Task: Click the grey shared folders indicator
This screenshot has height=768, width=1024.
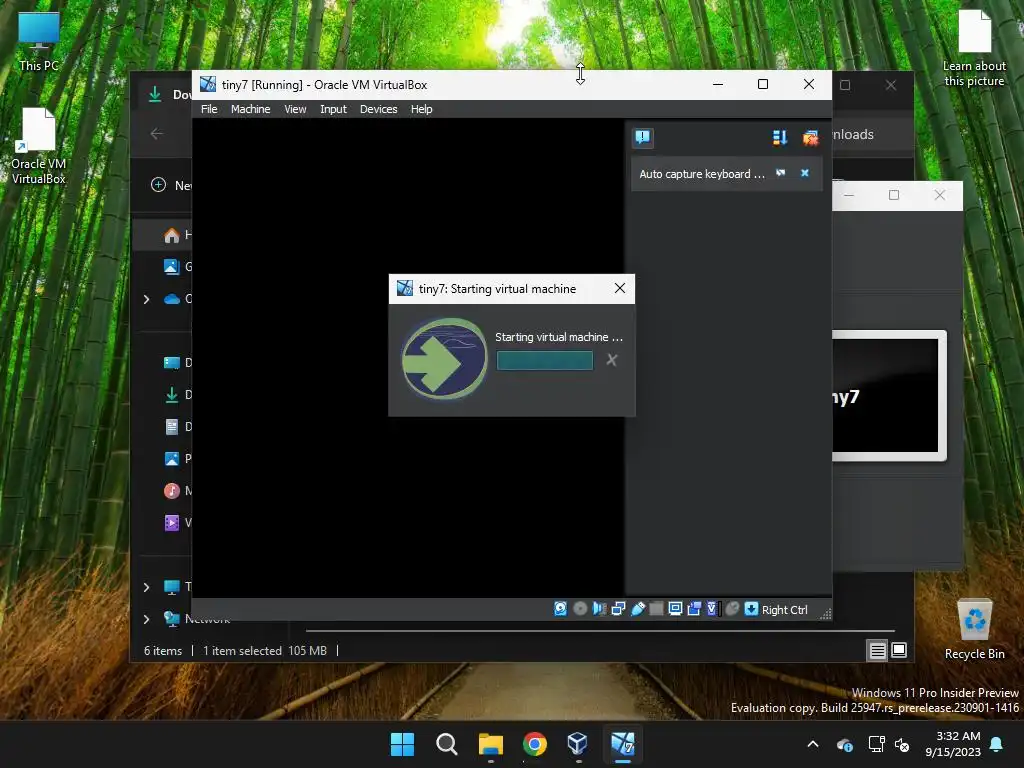Action: click(656, 609)
